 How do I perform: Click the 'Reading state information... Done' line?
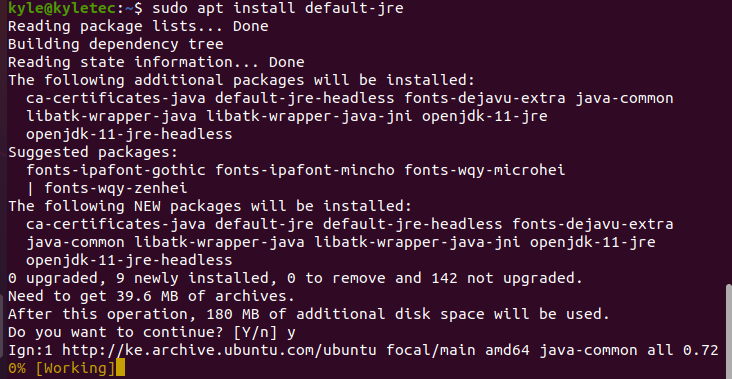point(156,62)
